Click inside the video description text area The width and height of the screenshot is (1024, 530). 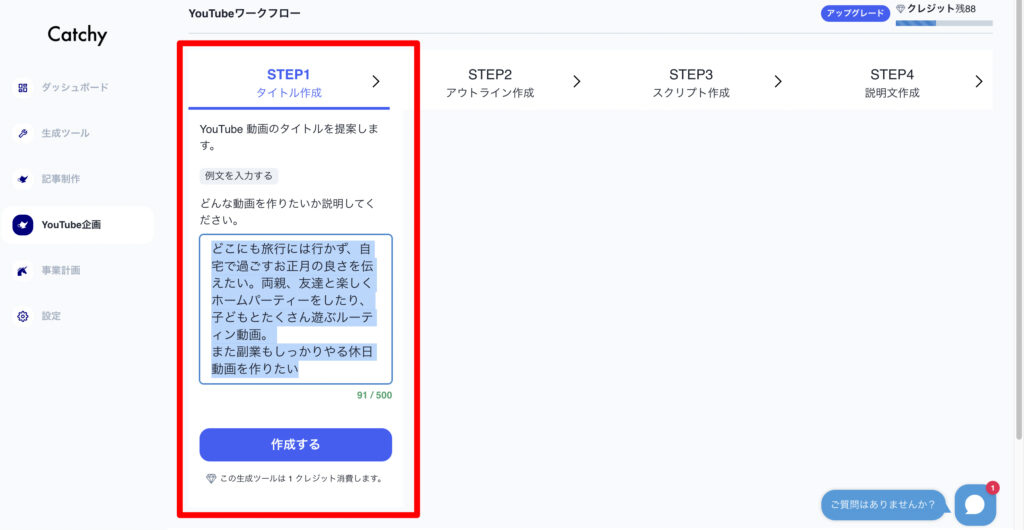coord(295,308)
